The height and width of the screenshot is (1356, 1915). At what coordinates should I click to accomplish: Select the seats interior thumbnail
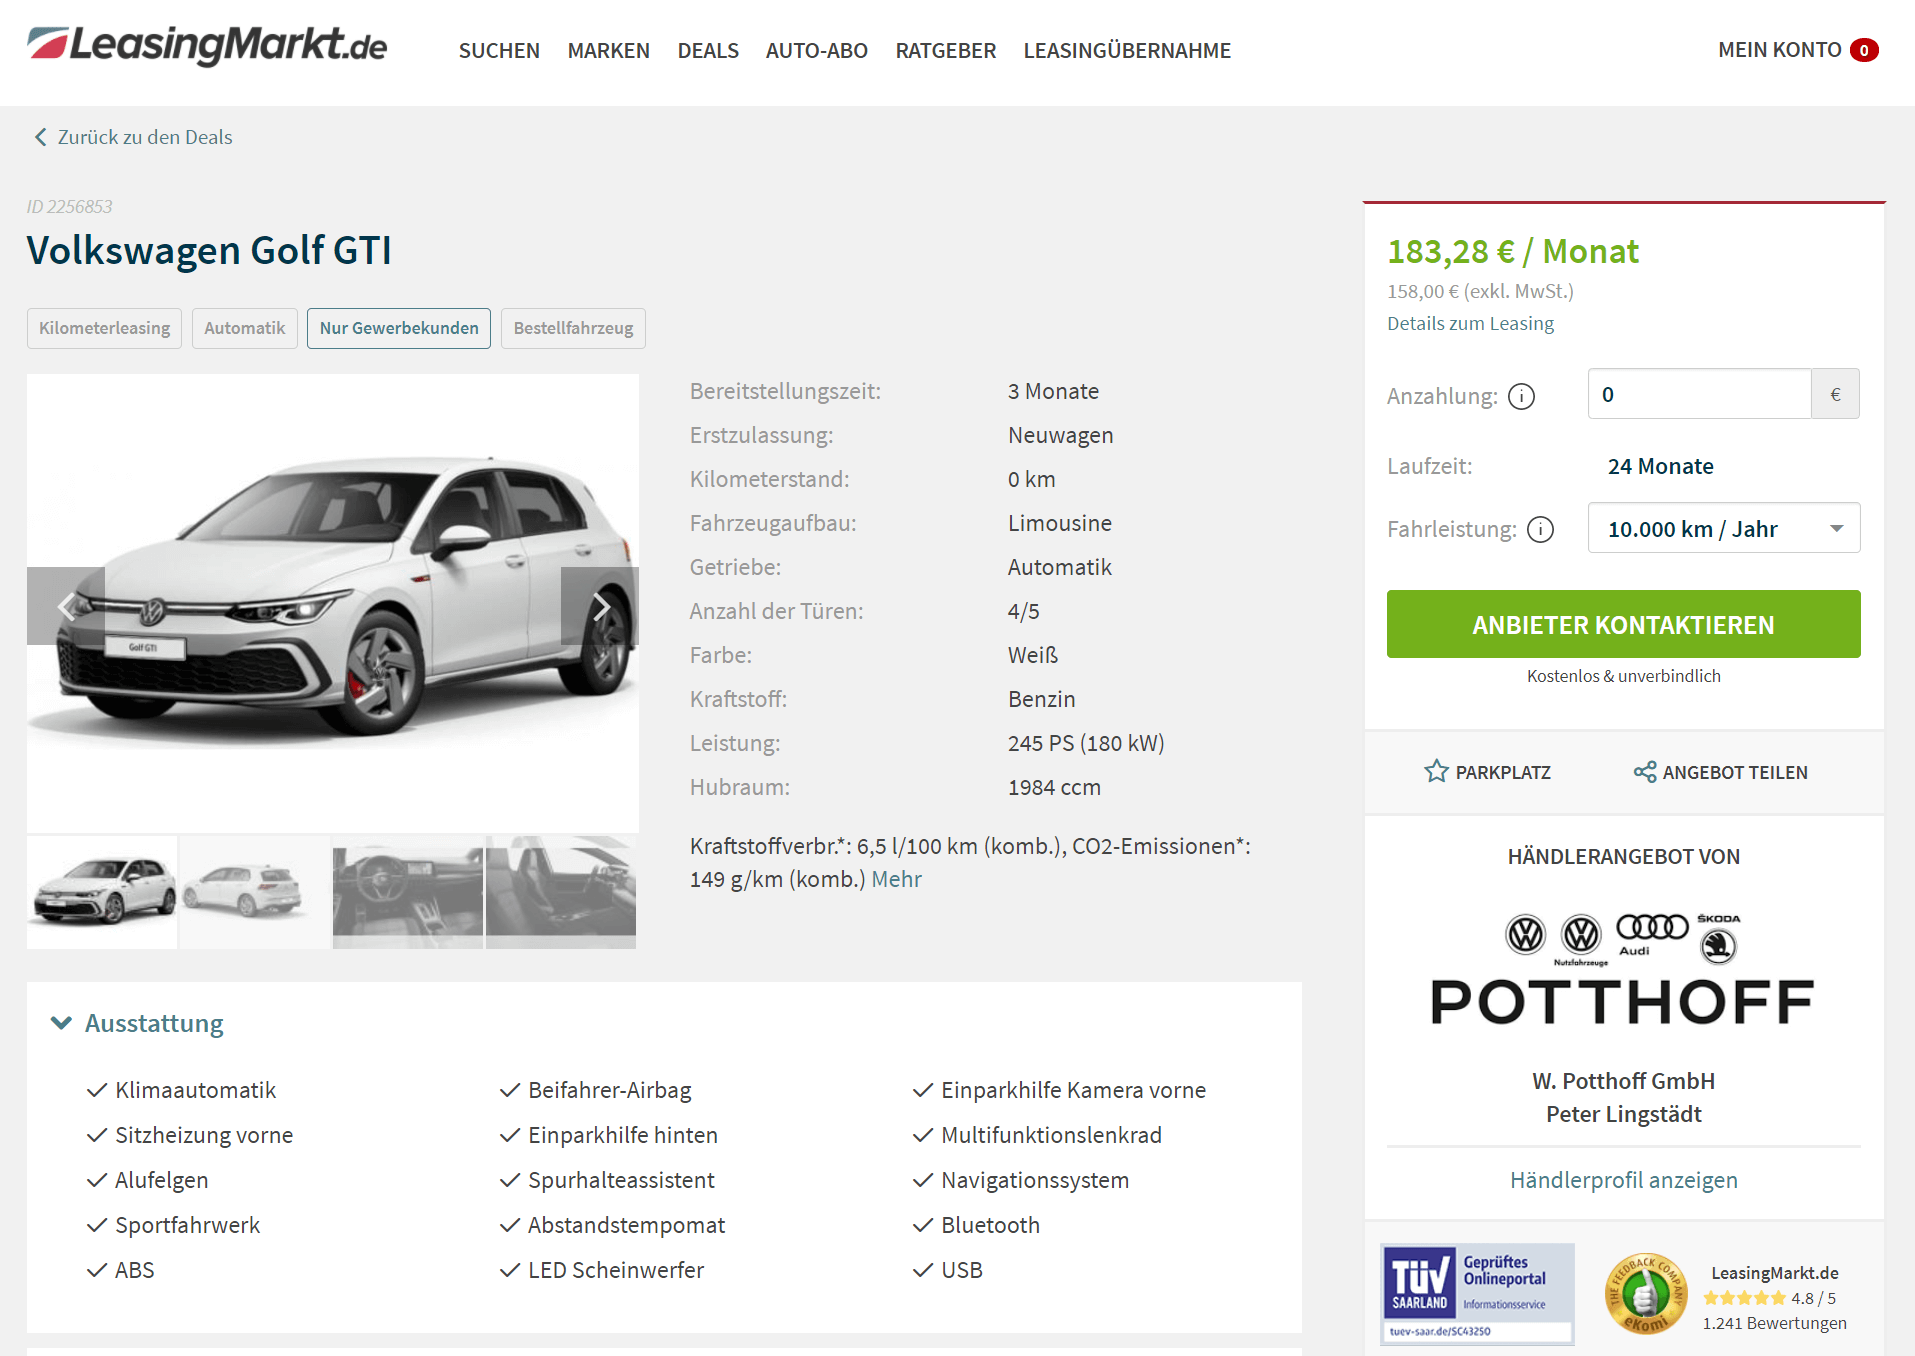[x=560, y=892]
